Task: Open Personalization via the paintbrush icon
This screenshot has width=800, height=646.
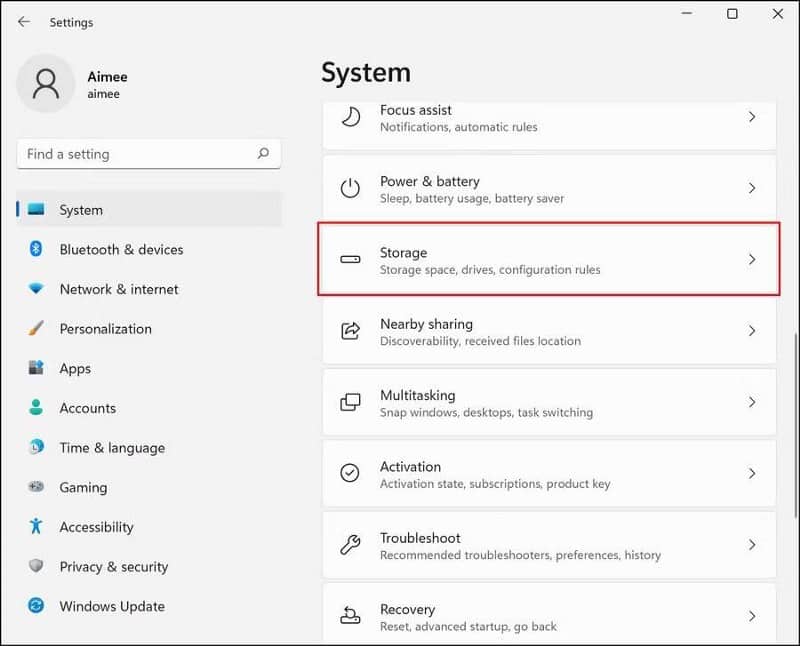Action: tap(35, 329)
